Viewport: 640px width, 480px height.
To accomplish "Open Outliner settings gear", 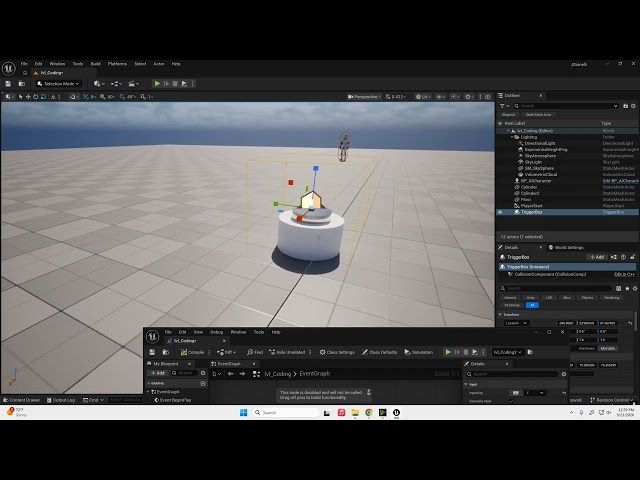I will [633, 106].
